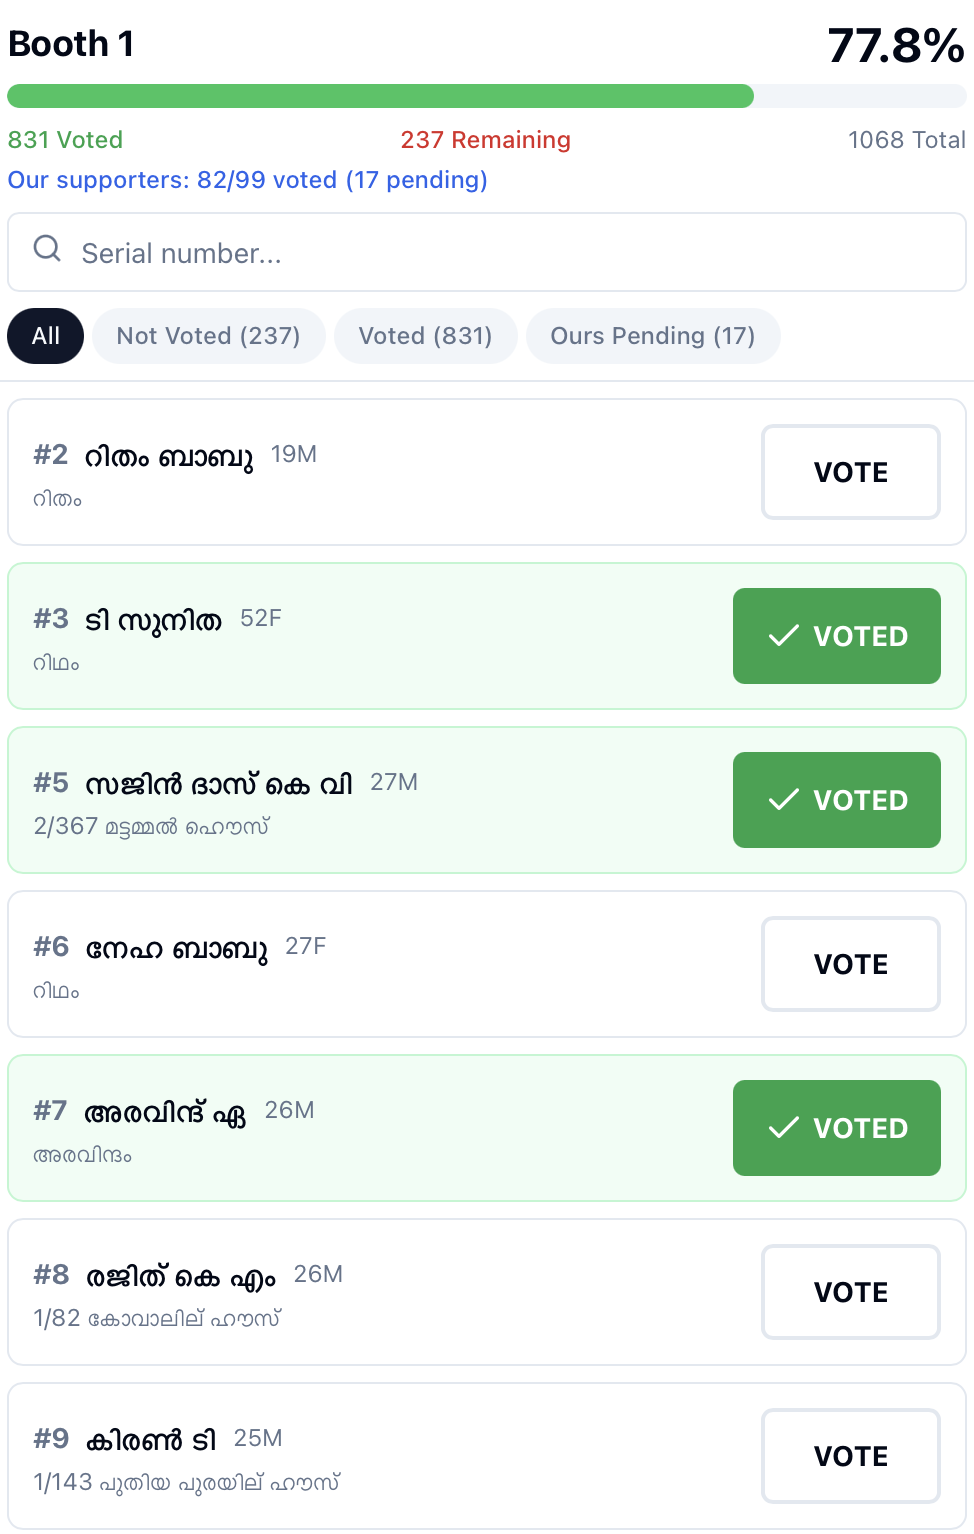Mark voter #9 as voted

point(850,1456)
